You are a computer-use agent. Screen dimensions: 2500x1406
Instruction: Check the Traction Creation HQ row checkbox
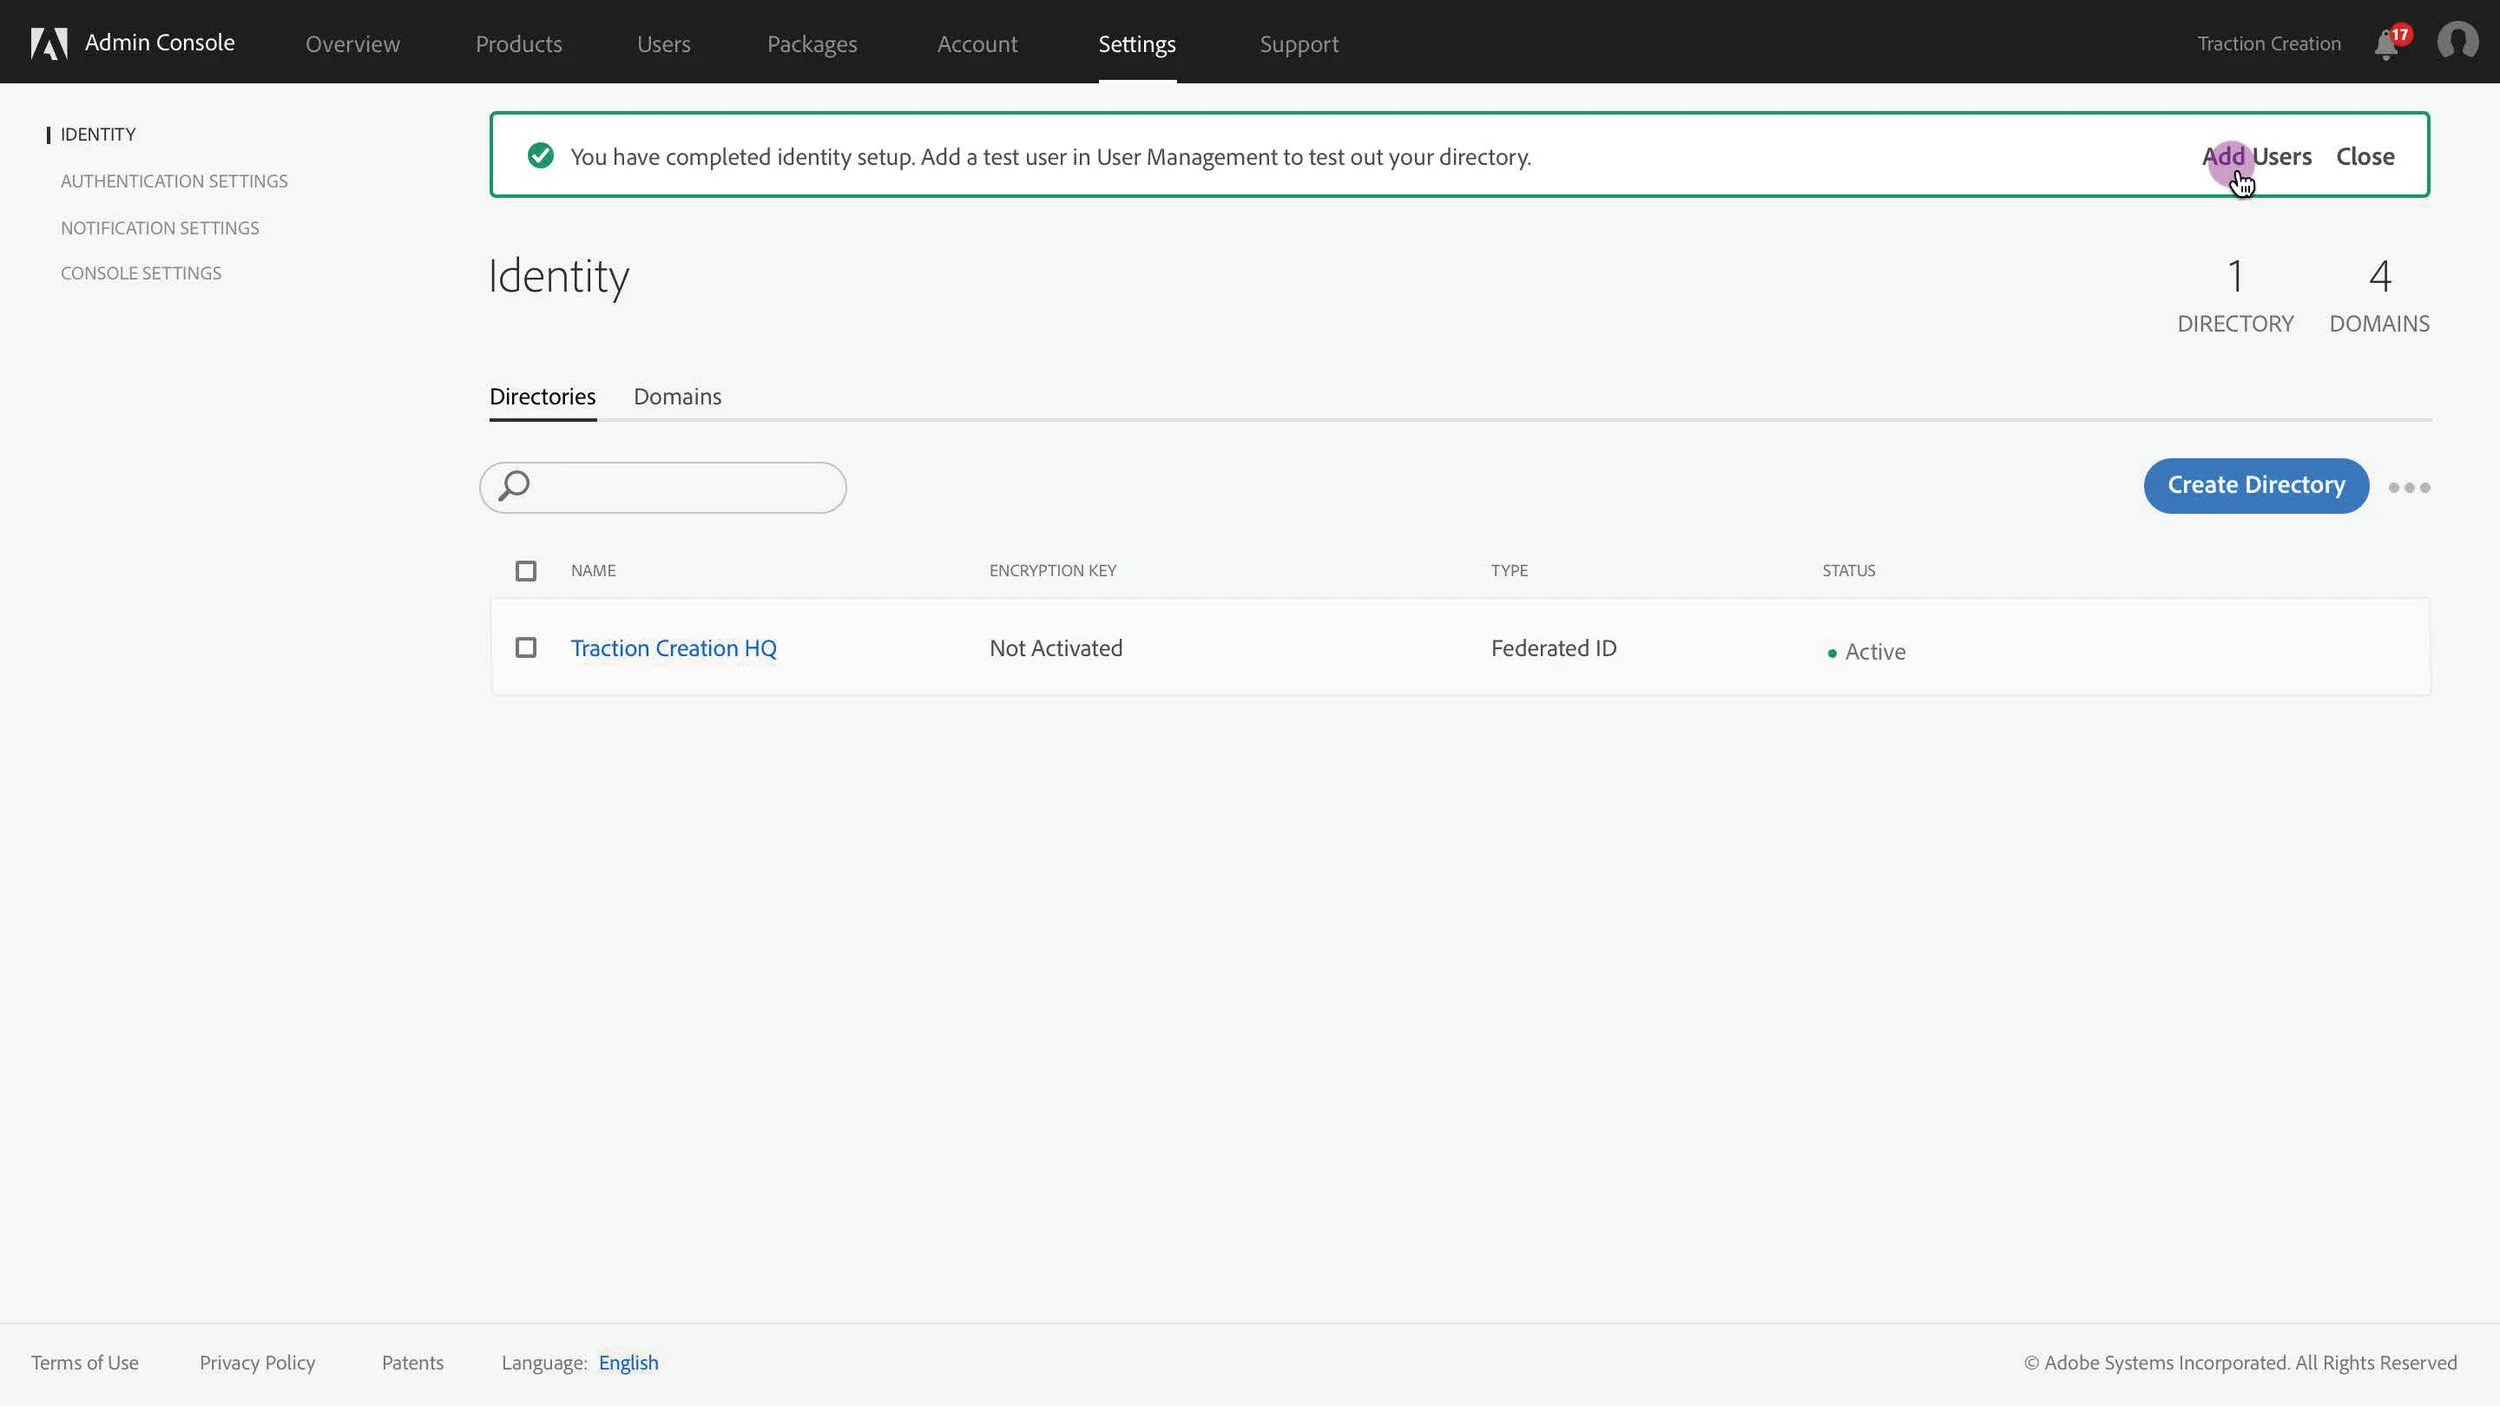[x=525, y=648]
